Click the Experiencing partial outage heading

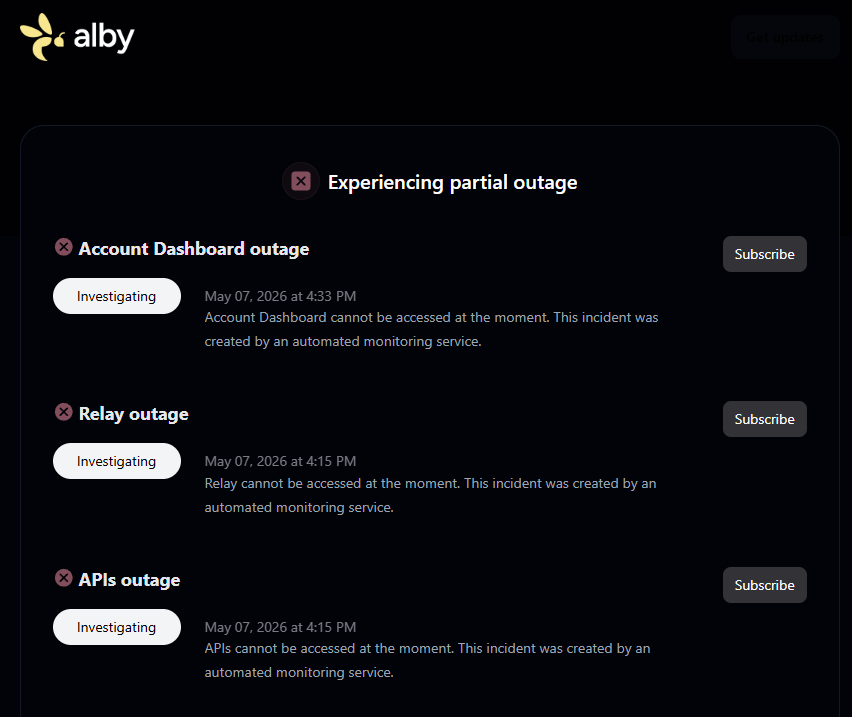point(452,183)
